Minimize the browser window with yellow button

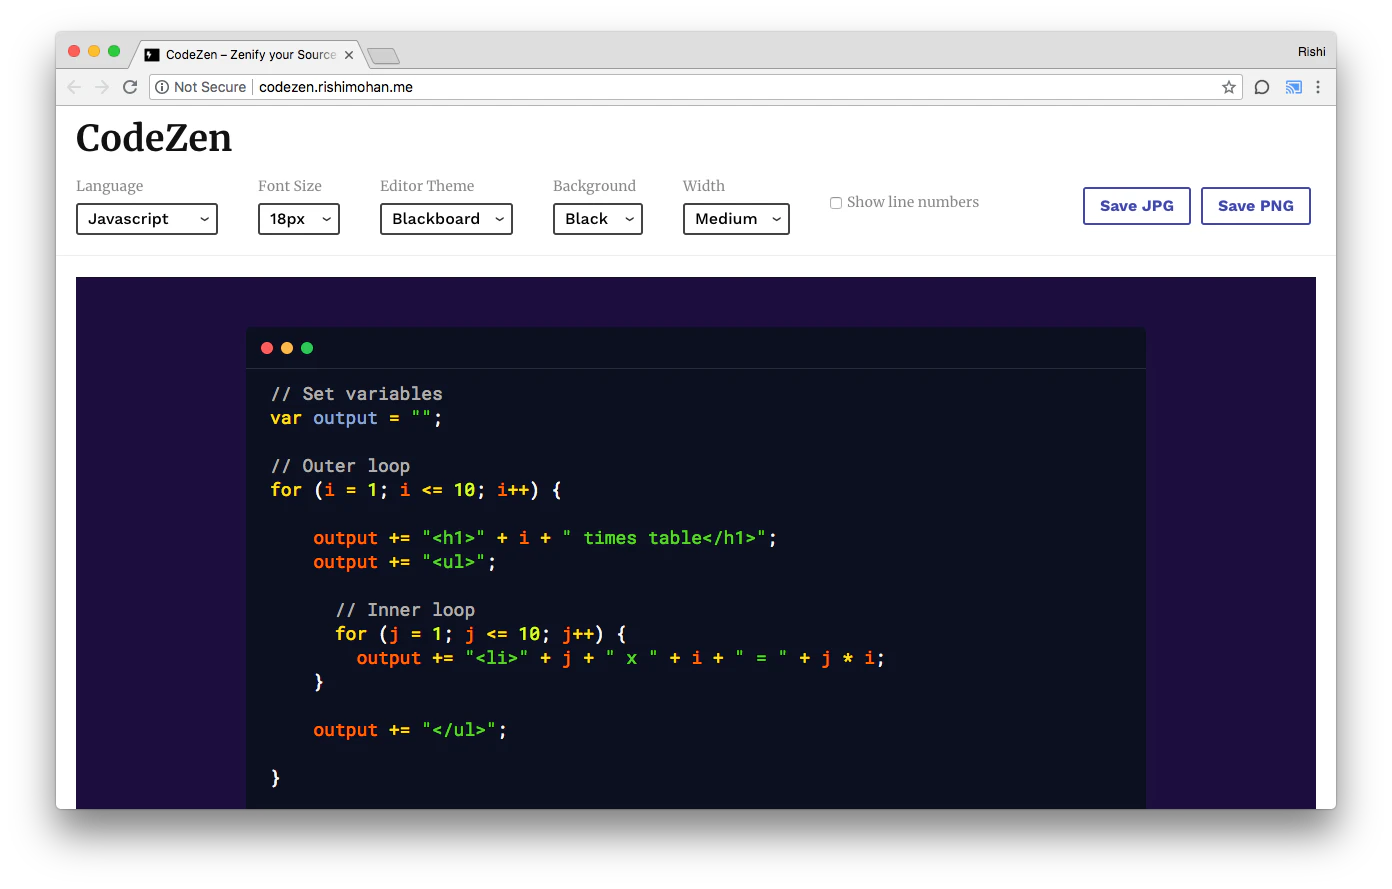click(94, 51)
